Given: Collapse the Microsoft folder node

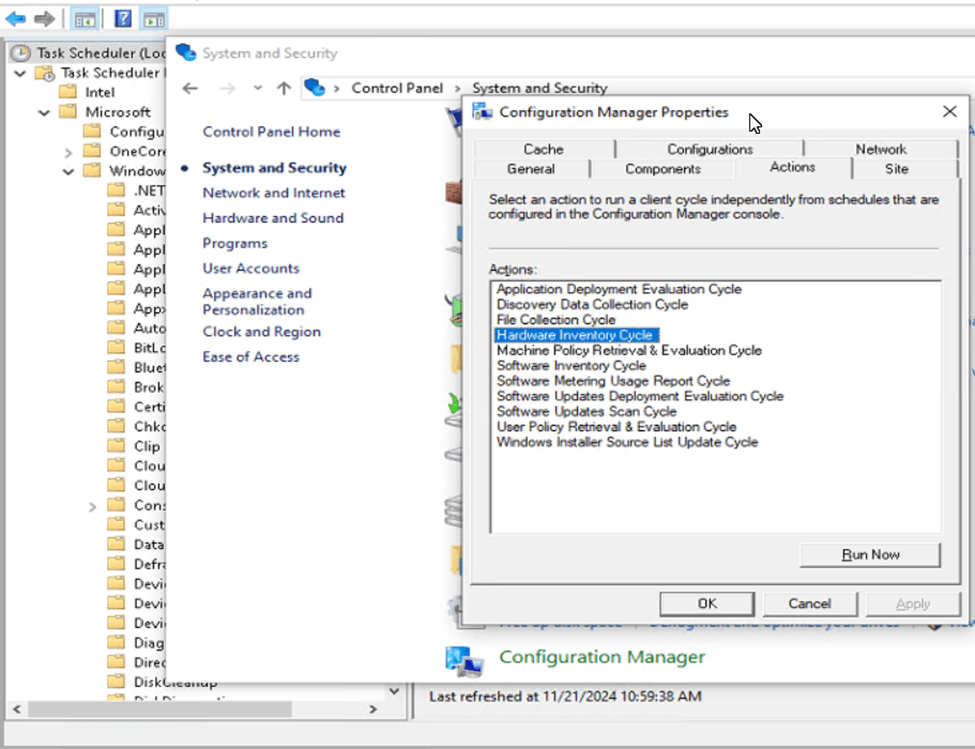Looking at the screenshot, I should (44, 112).
